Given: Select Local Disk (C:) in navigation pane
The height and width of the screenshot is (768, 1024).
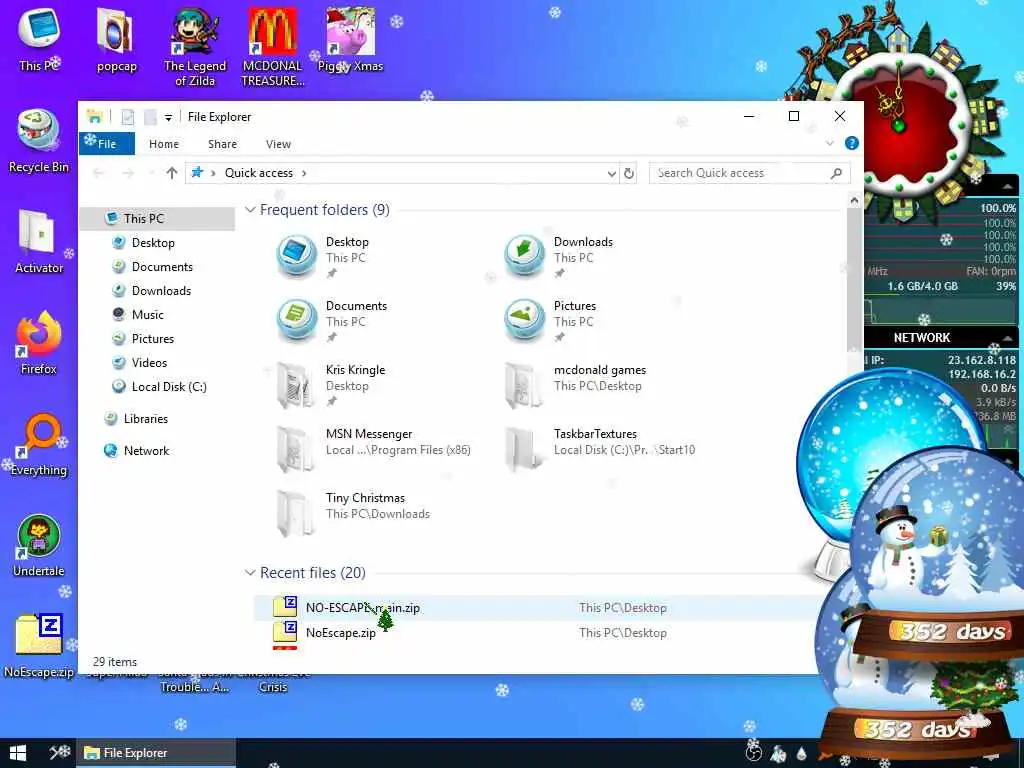Looking at the screenshot, I should point(157,387).
